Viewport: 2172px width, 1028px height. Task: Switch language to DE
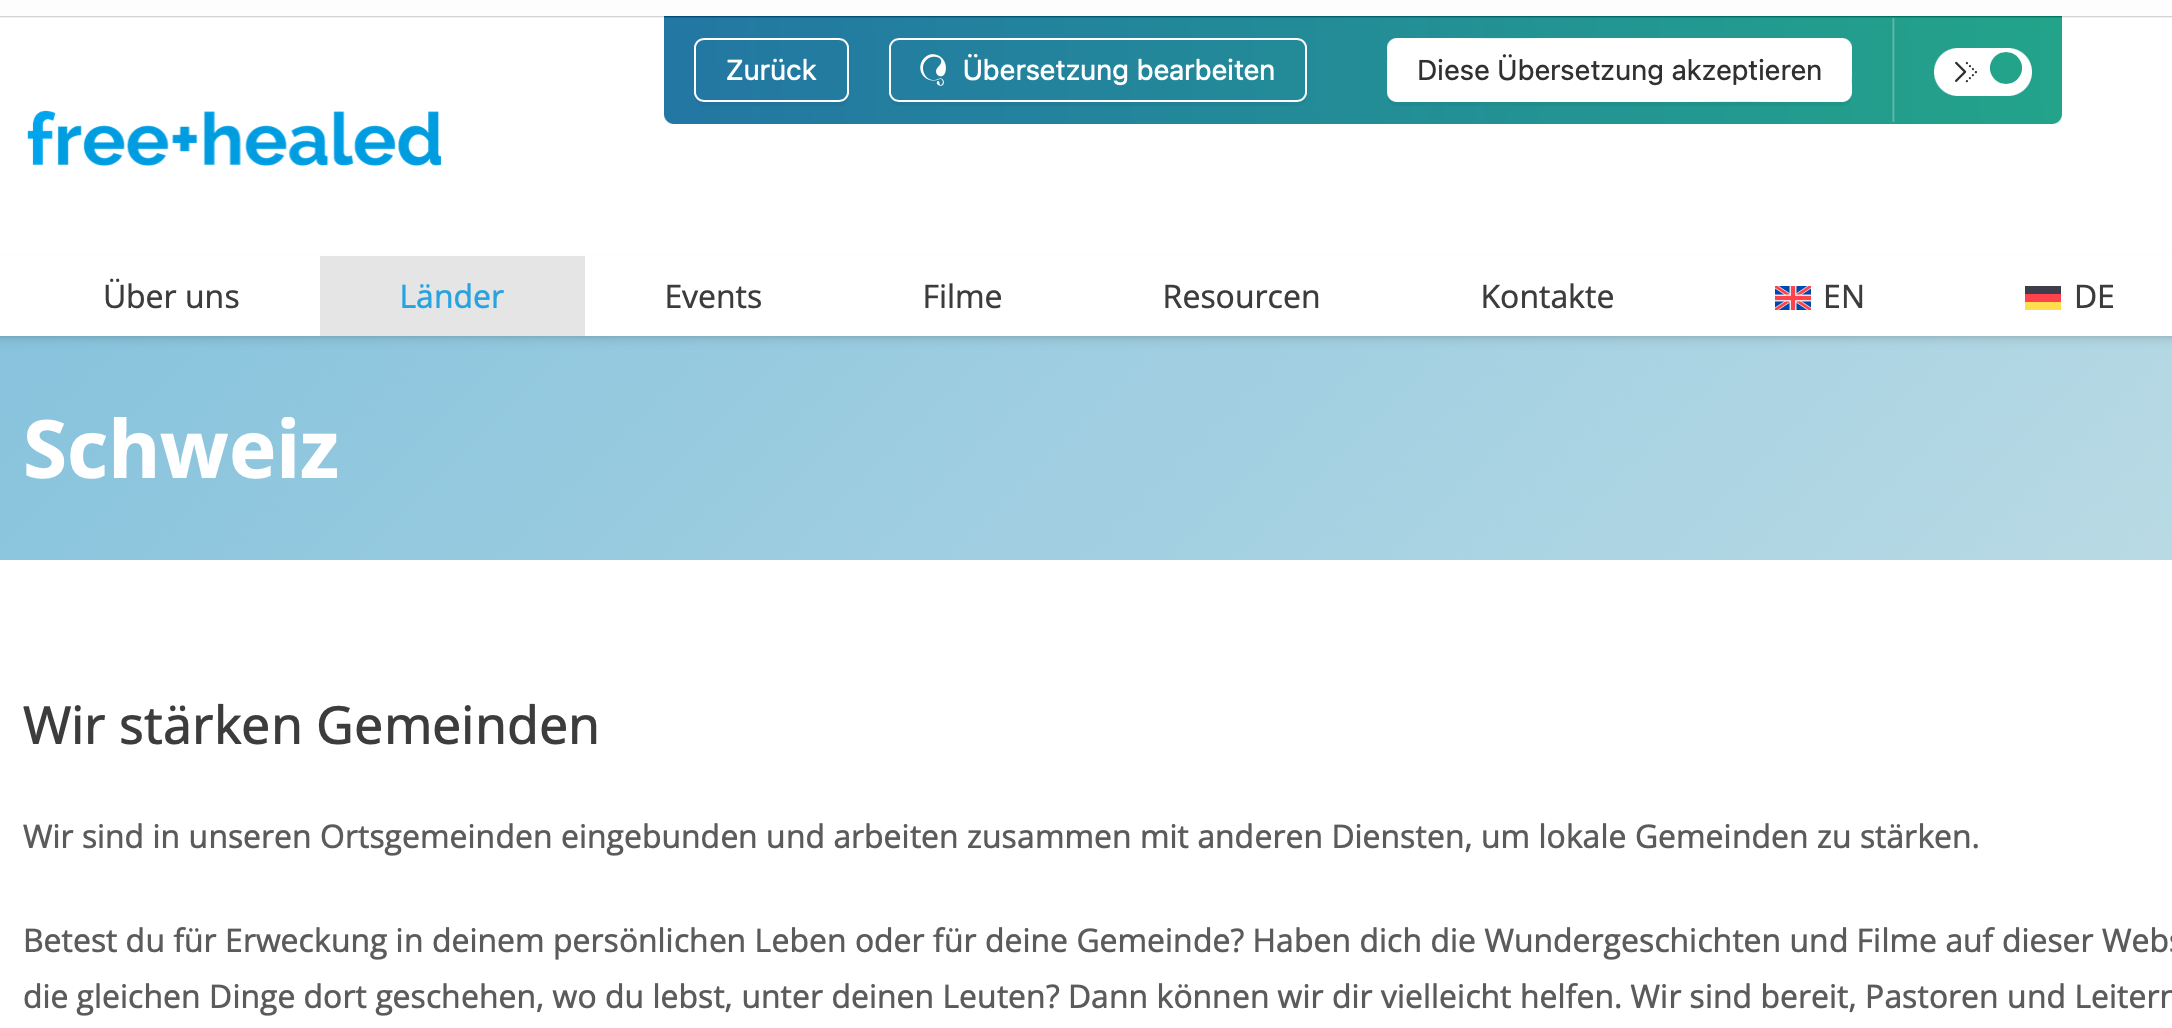click(x=2069, y=296)
